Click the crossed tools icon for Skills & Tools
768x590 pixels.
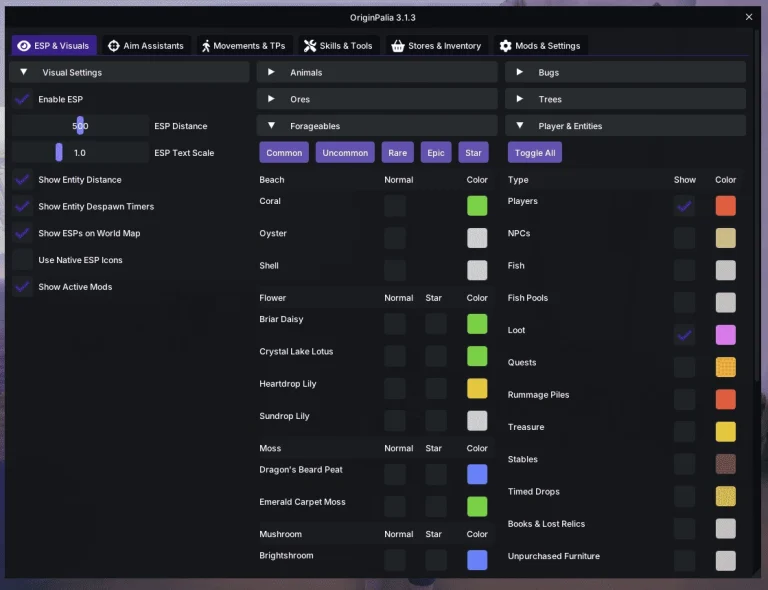click(310, 46)
